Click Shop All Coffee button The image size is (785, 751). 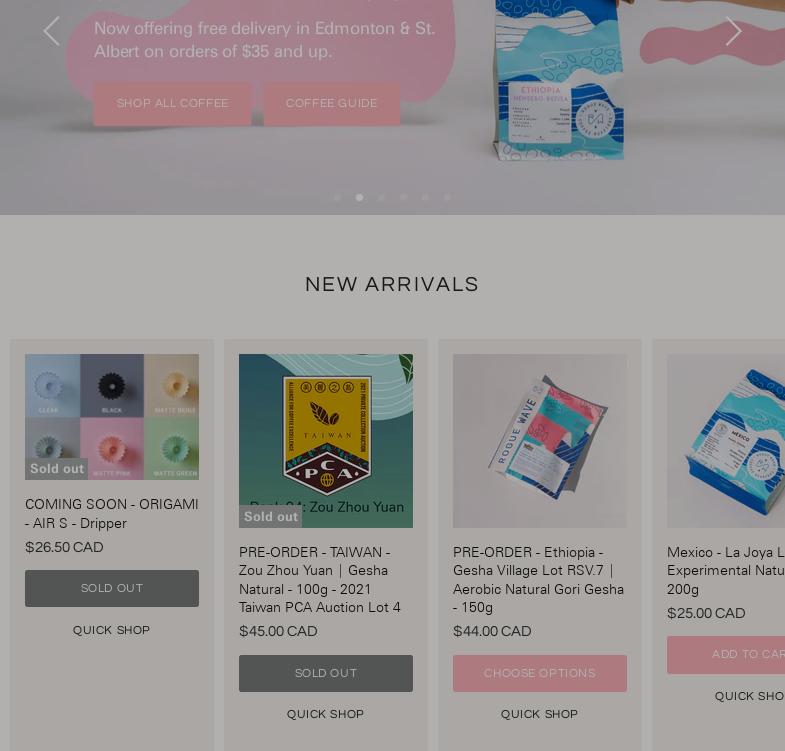coord(172,104)
